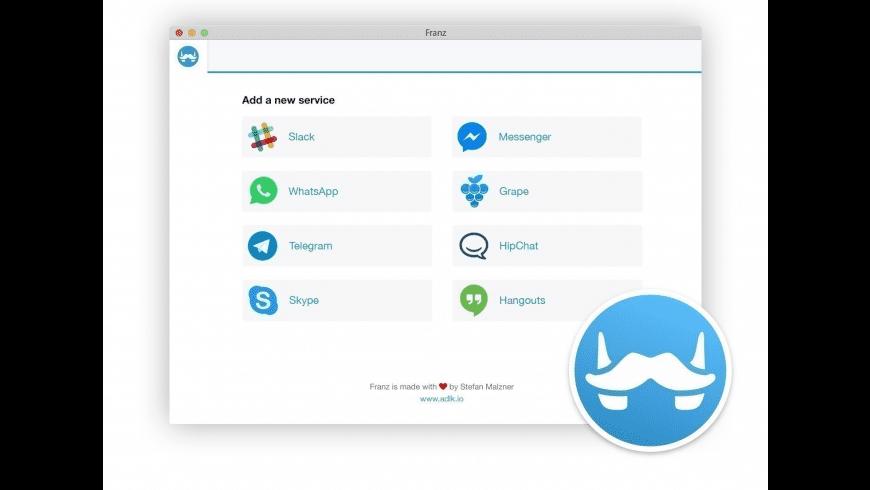Click the Telegram paper plane icon
Image resolution: width=870 pixels, height=490 pixels.
point(262,246)
